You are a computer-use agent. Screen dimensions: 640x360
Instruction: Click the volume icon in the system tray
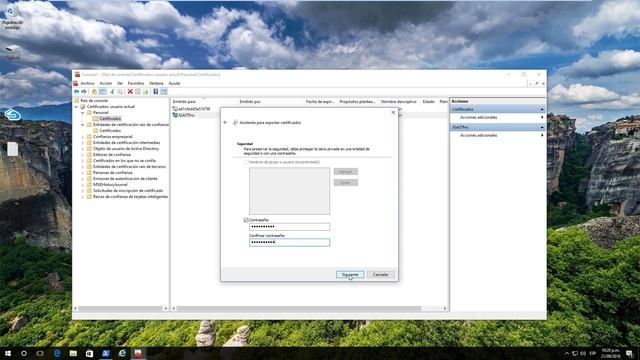[x=583, y=353]
